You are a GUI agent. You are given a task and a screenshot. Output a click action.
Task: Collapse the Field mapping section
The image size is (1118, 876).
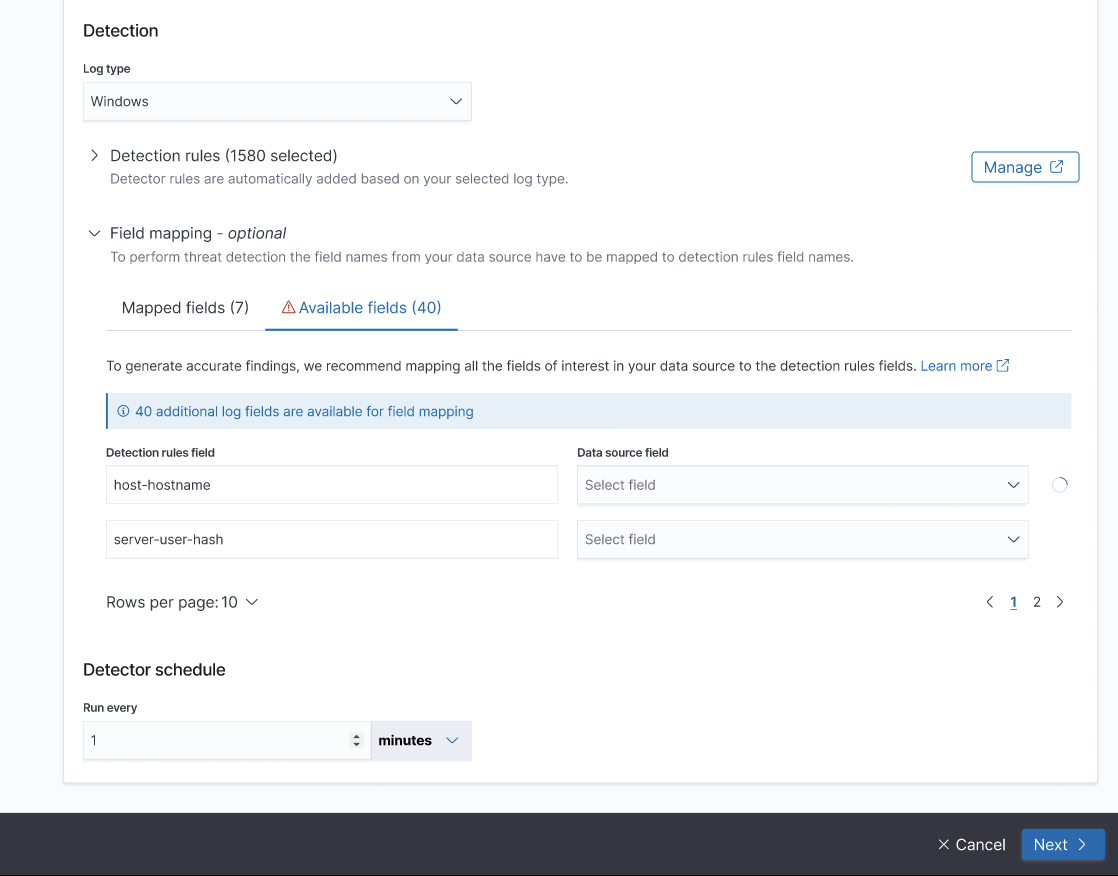point(93,232)
